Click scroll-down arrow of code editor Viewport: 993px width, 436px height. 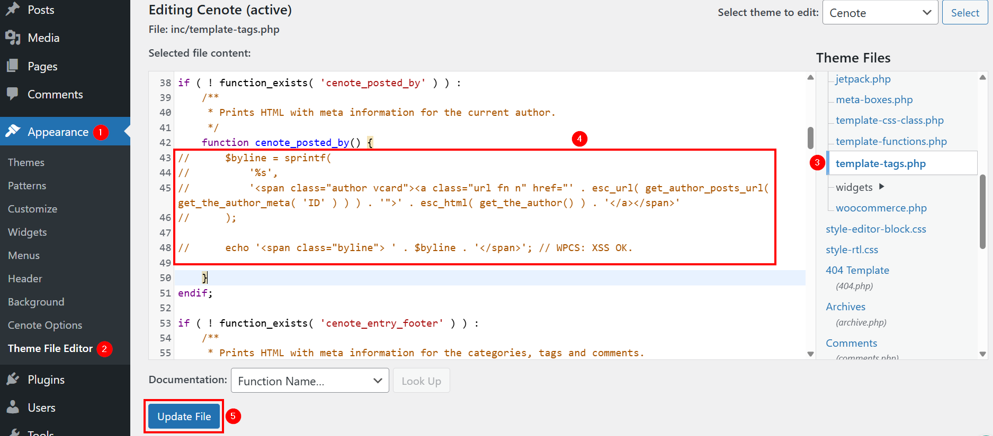810,354
